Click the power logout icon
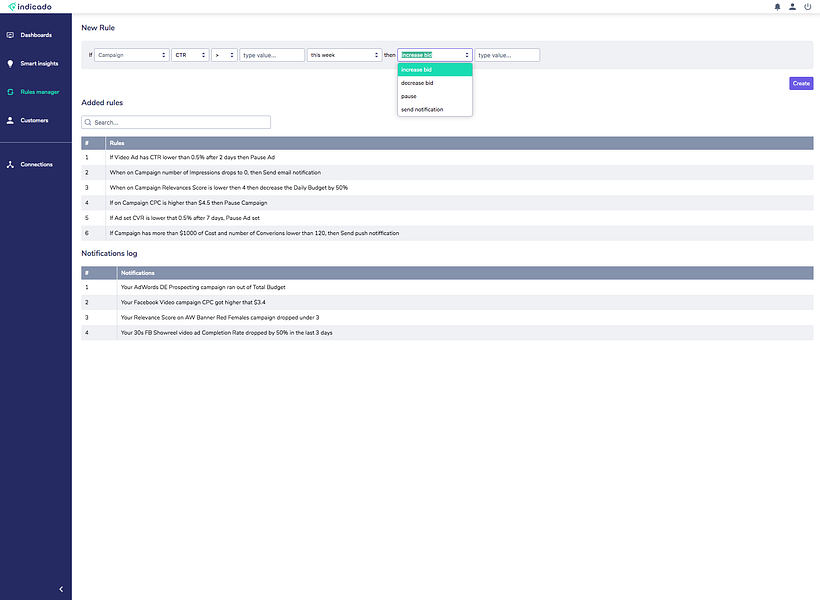 (x=807, y=7)
